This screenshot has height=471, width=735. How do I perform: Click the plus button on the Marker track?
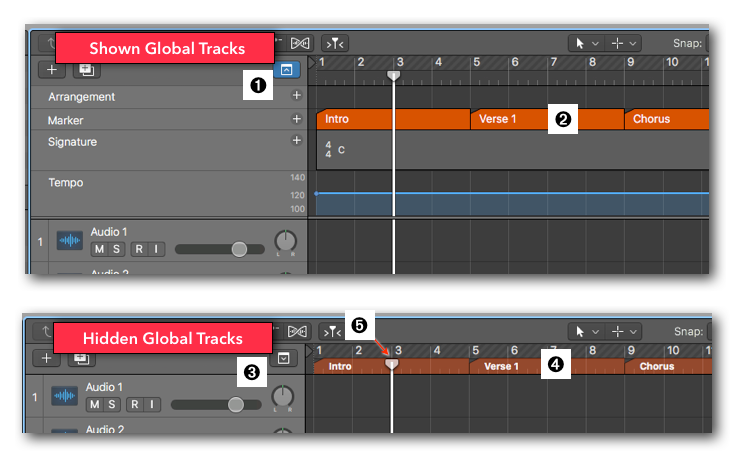296,119
